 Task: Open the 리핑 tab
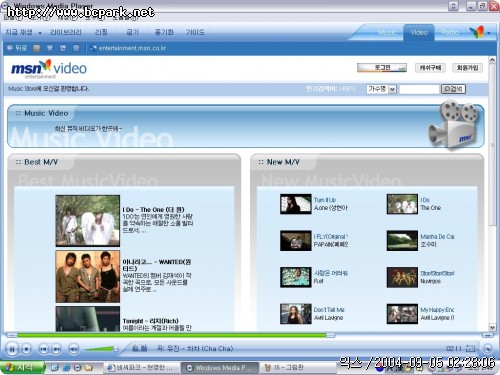[x=101, y=32]
